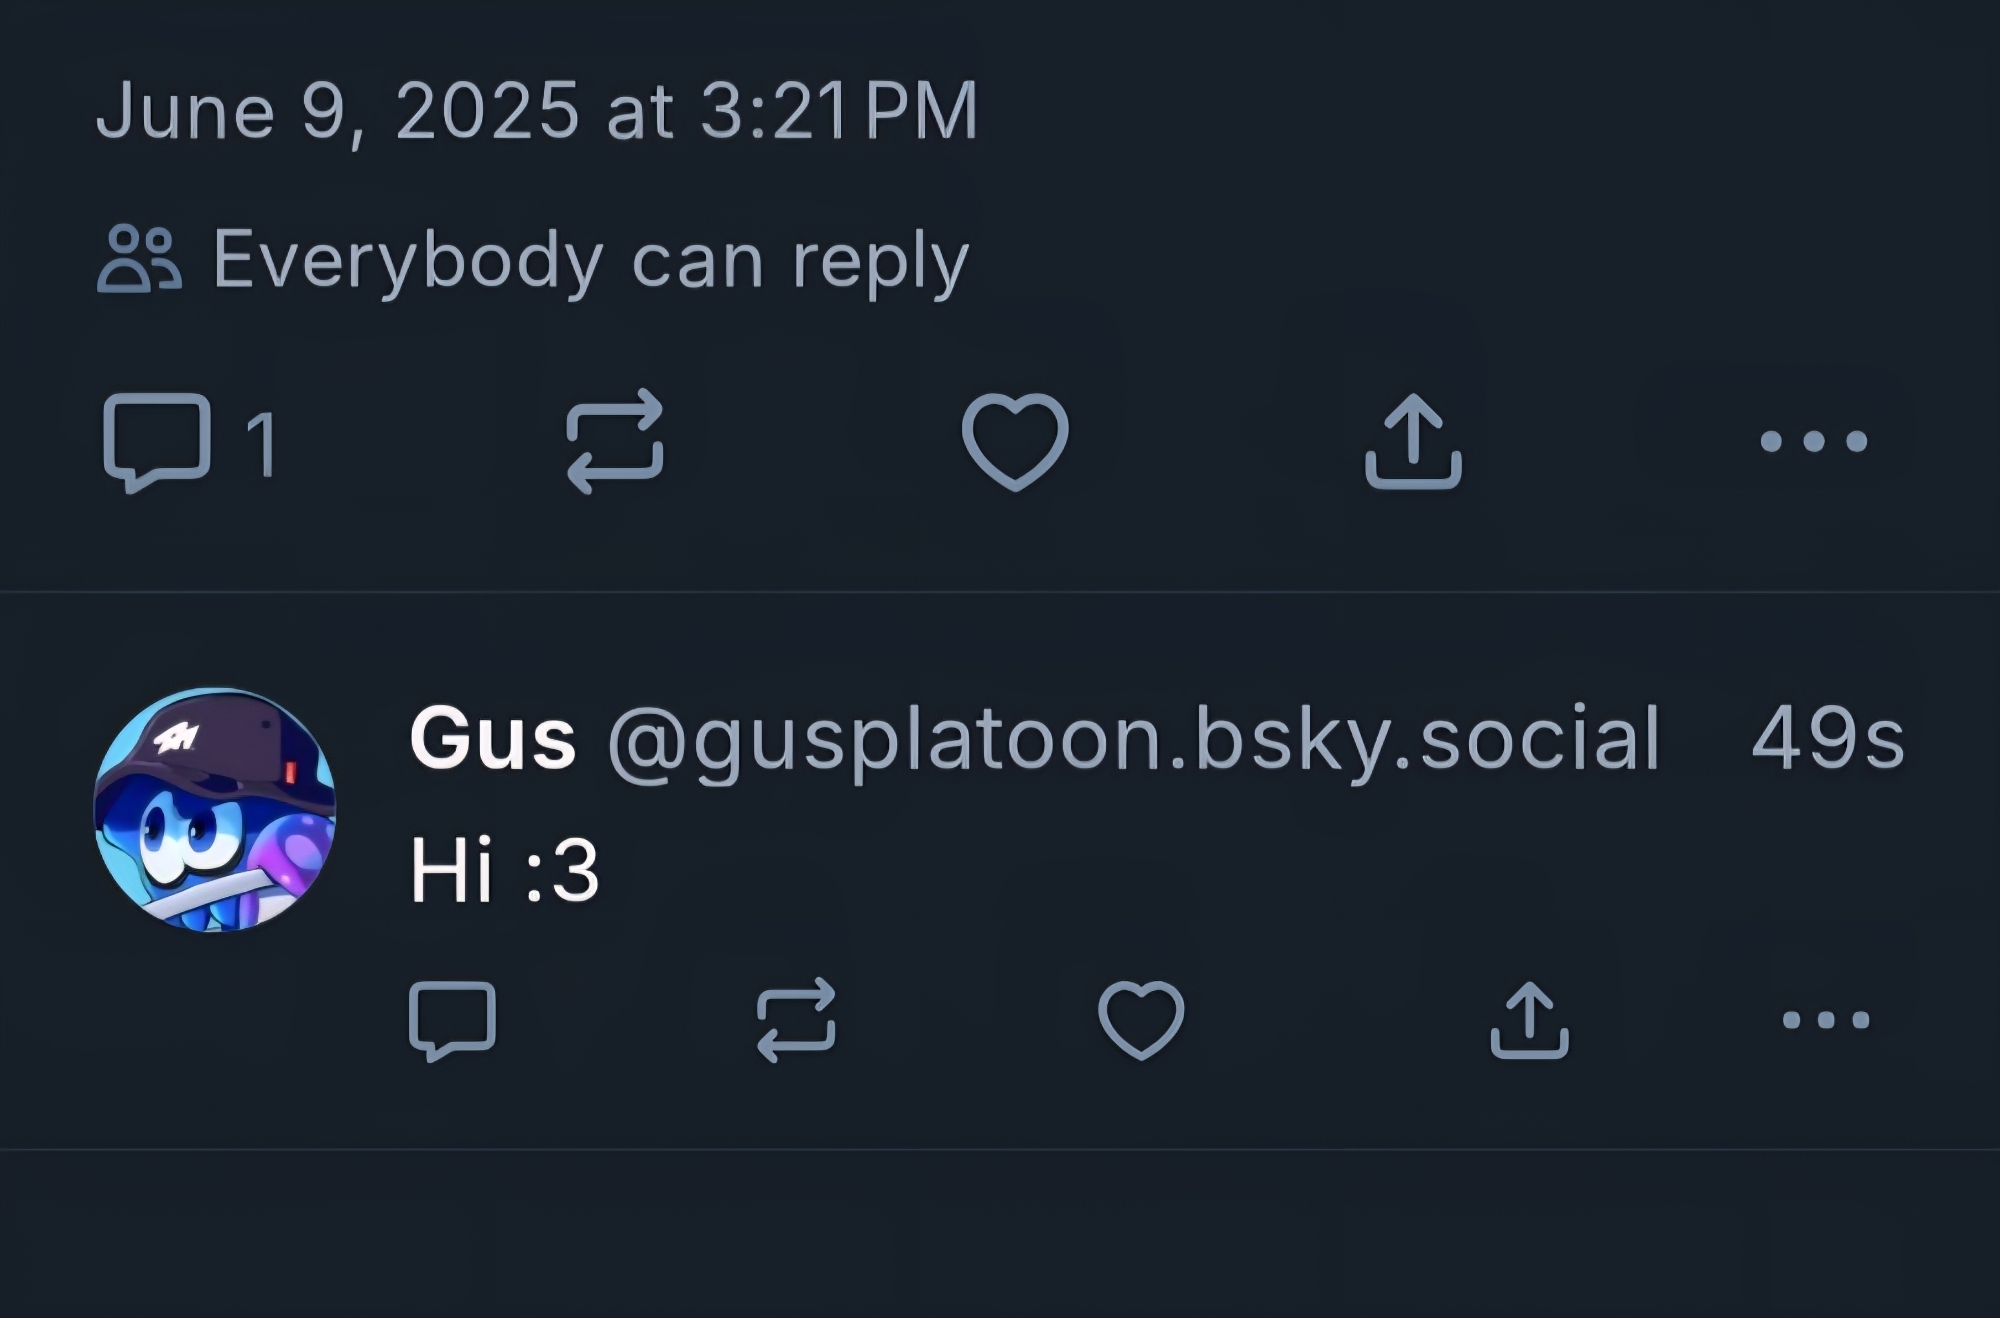
Task: Open more options on Gus's reply
Action: point(1826,1020)
